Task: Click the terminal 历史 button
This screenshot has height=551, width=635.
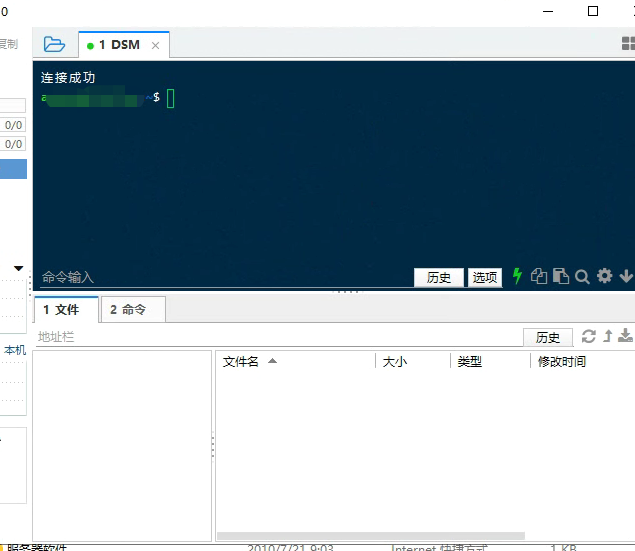Action: click(x=439, y=277)
